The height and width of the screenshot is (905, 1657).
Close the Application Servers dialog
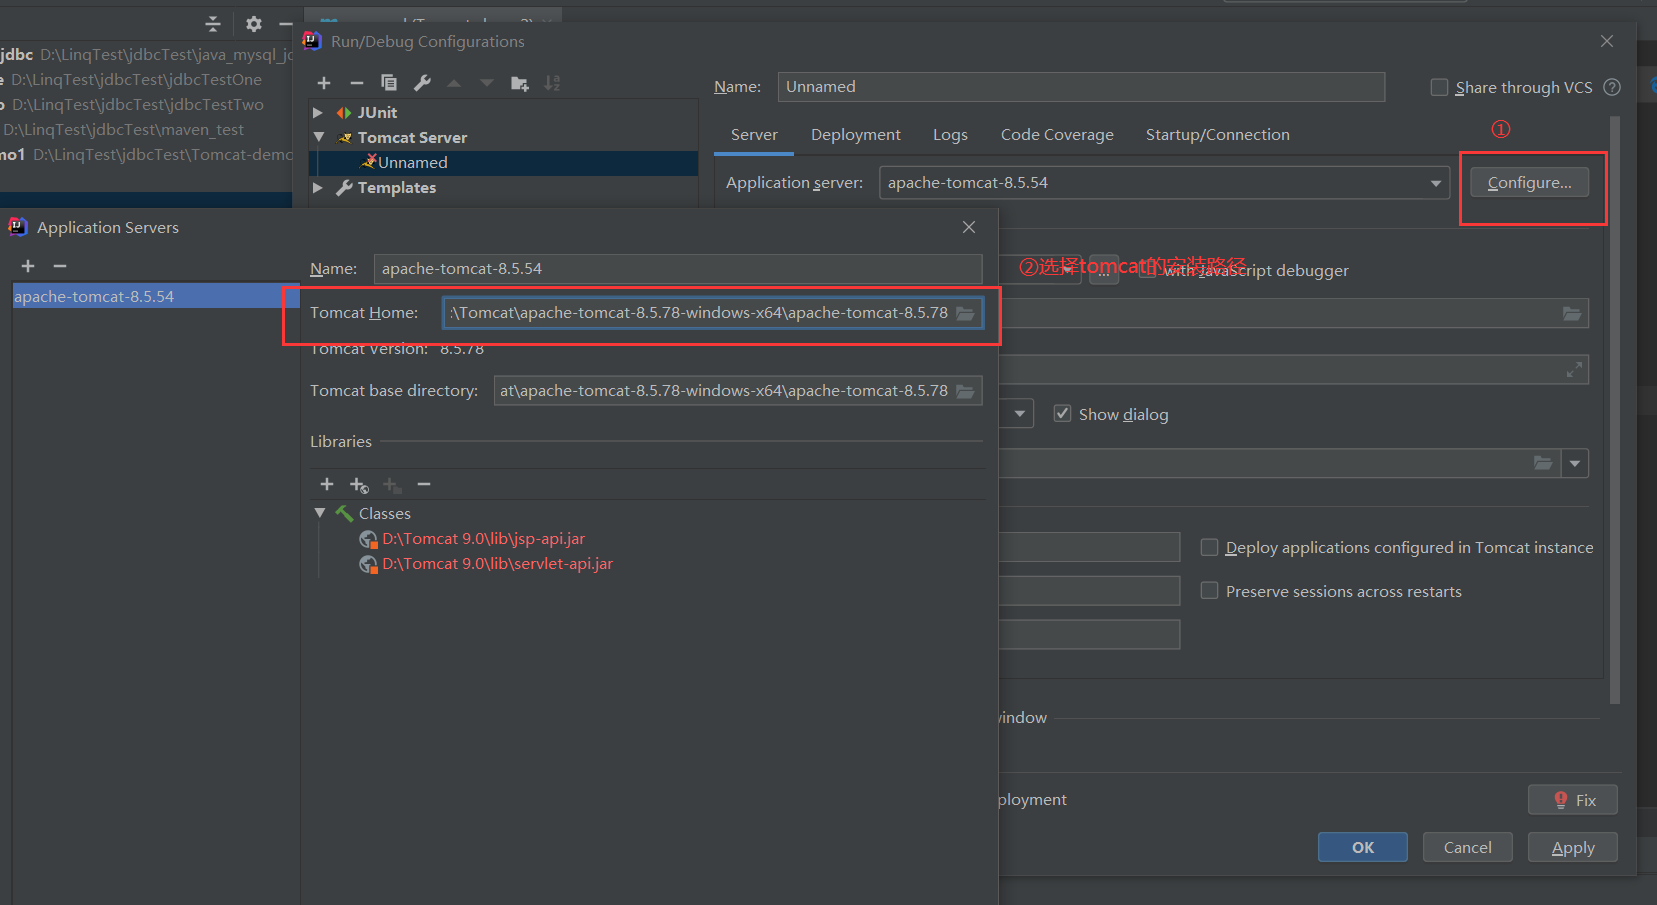[969, 227]
